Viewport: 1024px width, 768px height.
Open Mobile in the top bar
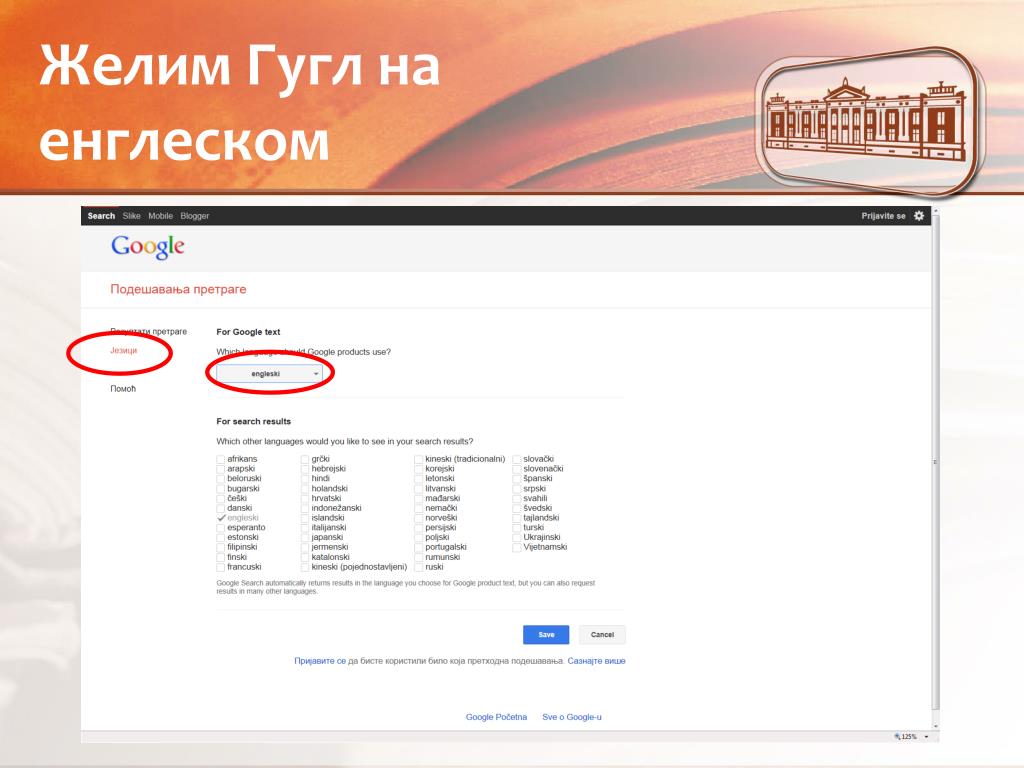(160, 216)
